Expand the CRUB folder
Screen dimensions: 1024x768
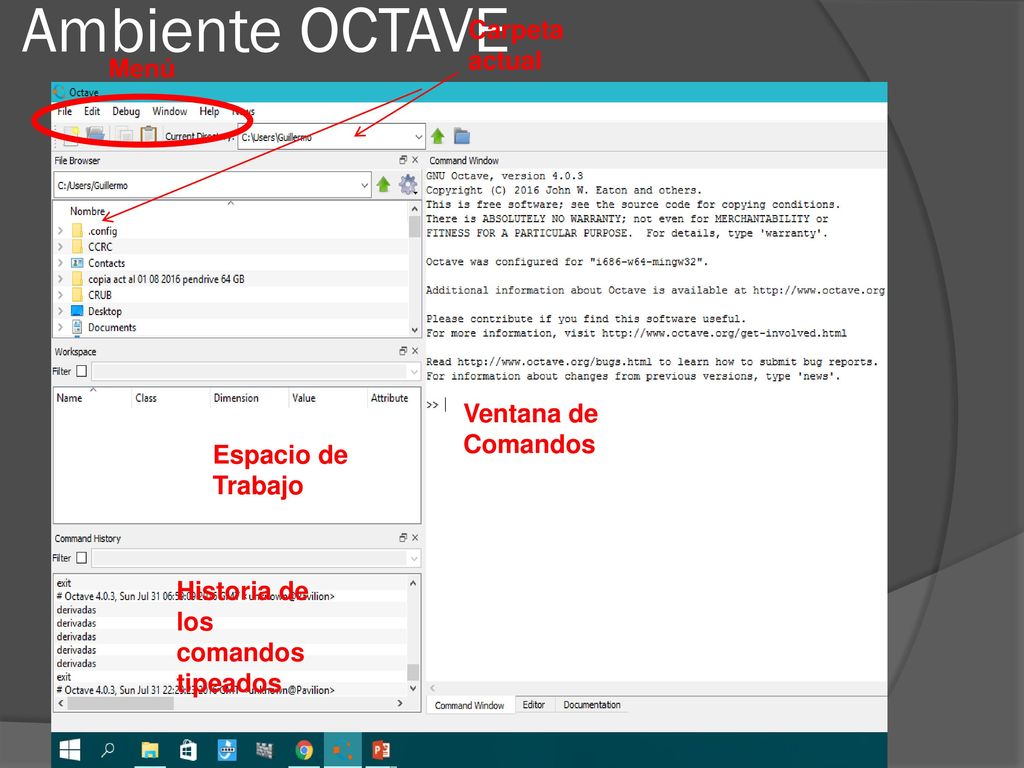click(60, 295)
